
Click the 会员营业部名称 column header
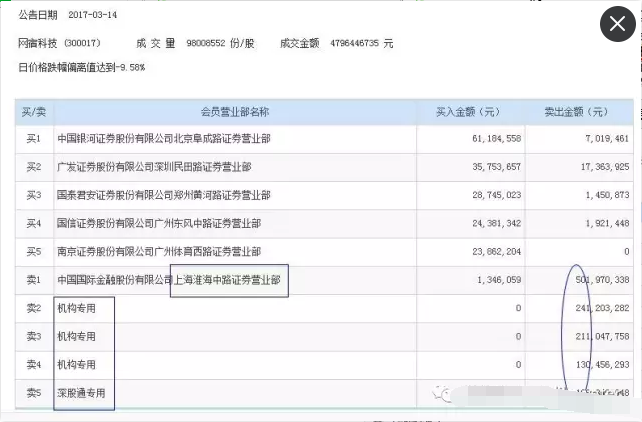tap(235, 112)
